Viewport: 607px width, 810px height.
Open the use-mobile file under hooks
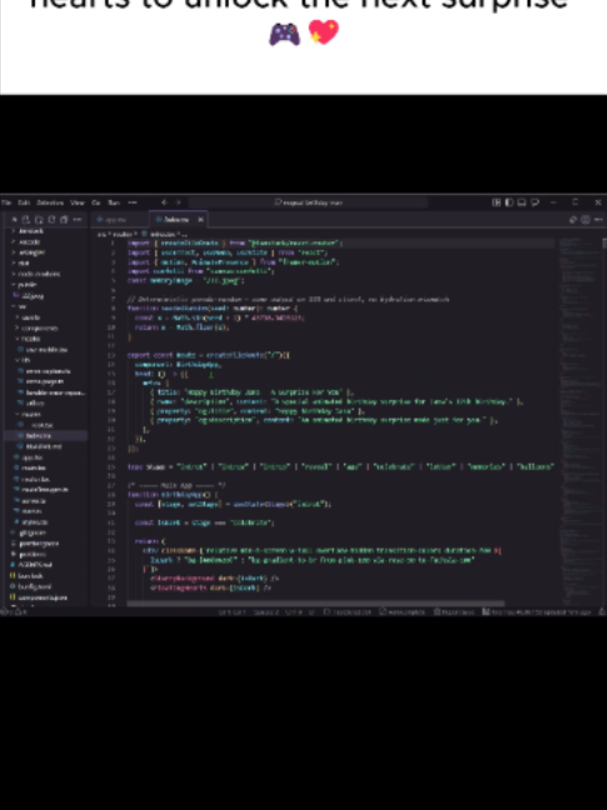click(44, 350)
